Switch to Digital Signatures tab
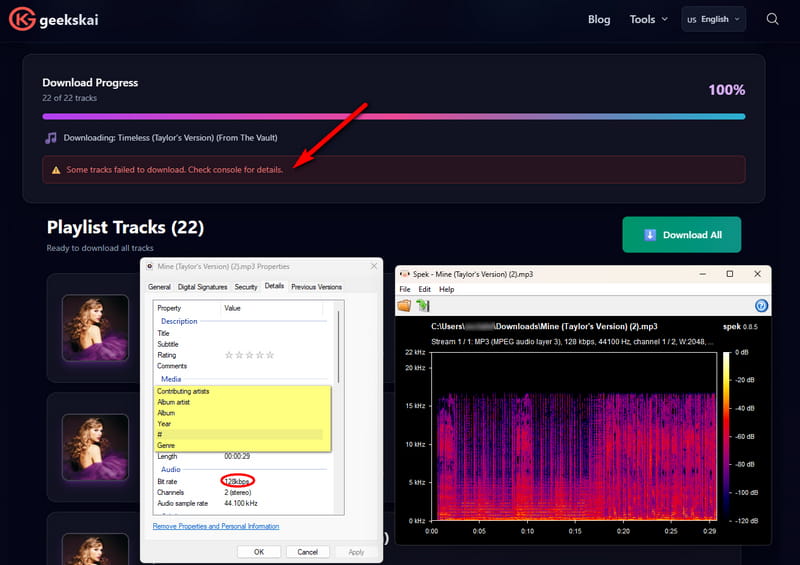800x565 pixels. (x=203, y=287)
